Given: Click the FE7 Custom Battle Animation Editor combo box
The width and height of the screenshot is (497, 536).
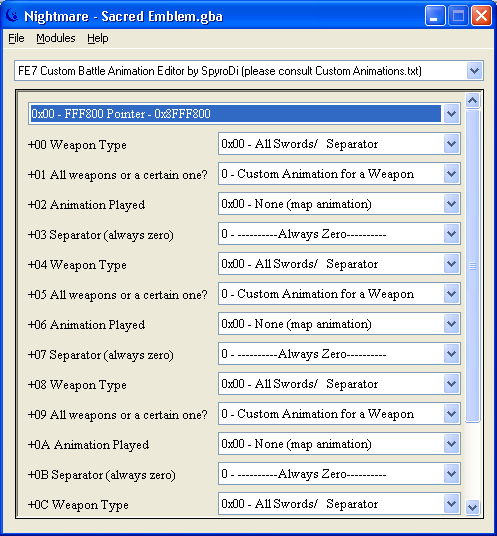Looking at the screenshot, I should tap(248, 71).
